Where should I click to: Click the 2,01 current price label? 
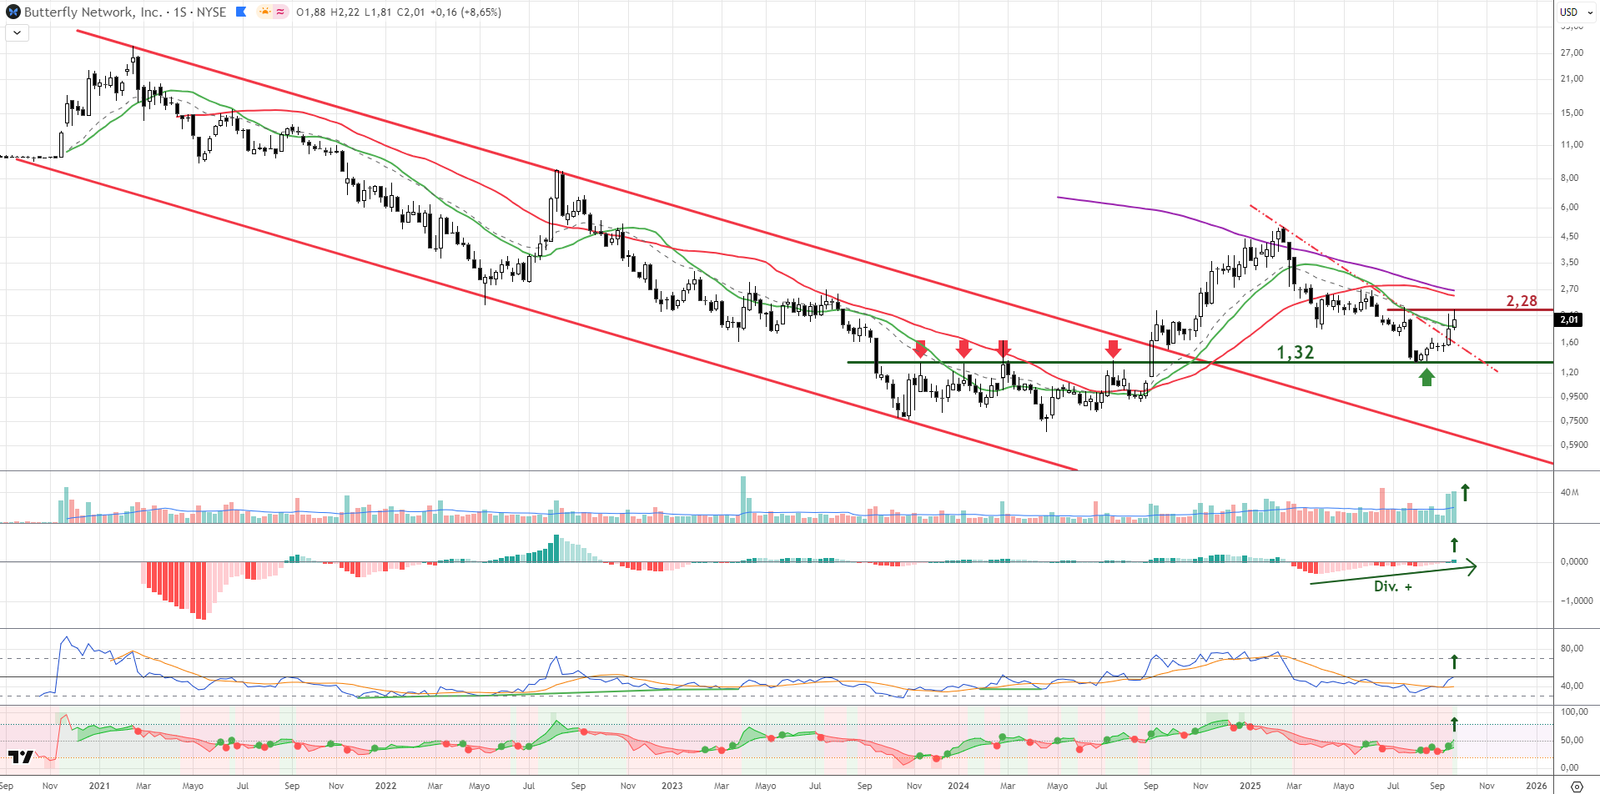1569,320
